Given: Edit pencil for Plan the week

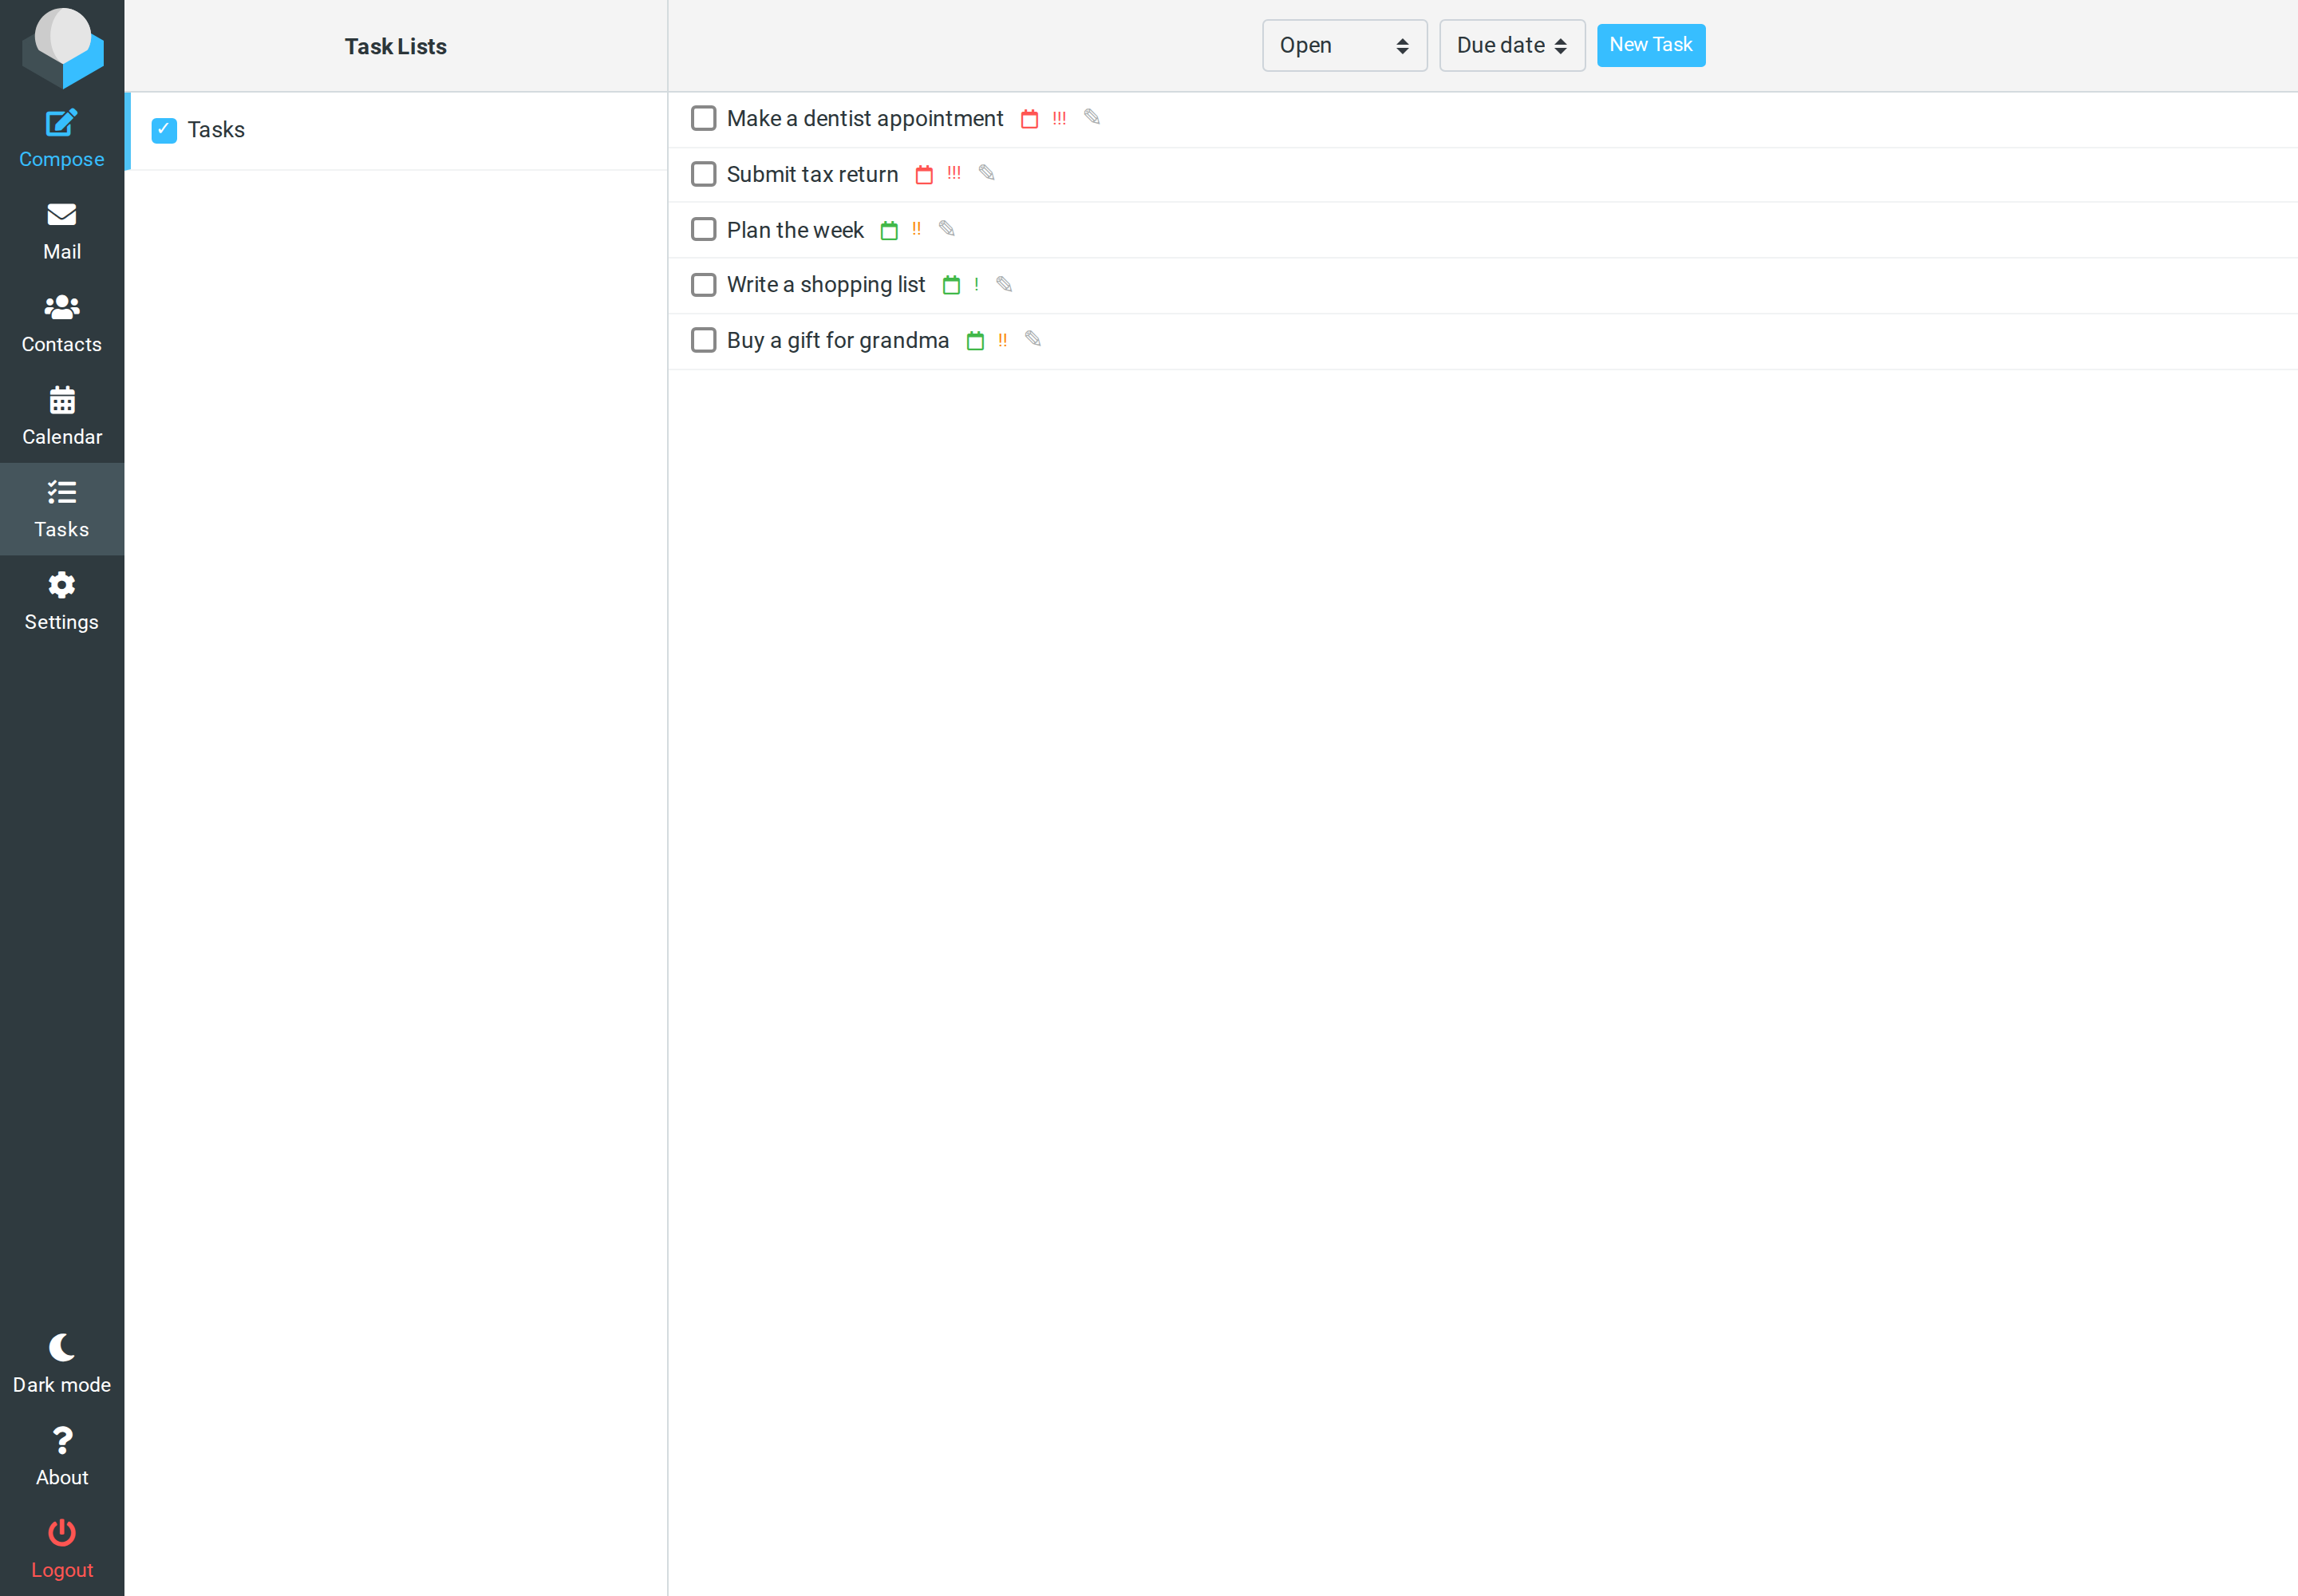Looking at the screenshot, I should 947,229.
